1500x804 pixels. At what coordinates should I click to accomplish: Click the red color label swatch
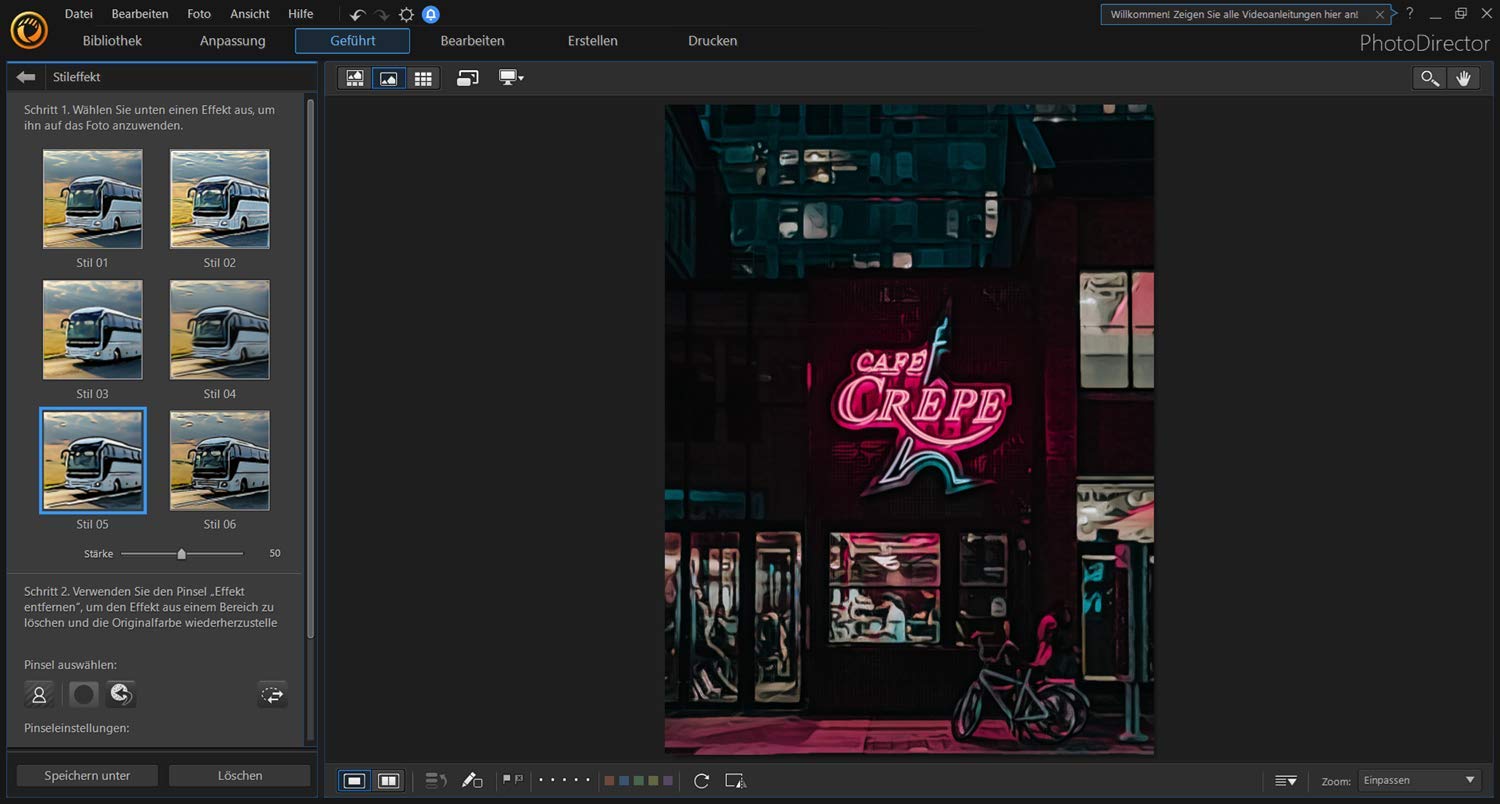tap(609, 780)
